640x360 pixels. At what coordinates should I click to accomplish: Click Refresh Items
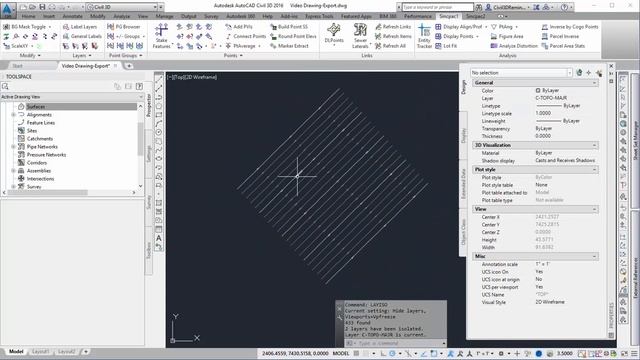(x=393, y=36)
